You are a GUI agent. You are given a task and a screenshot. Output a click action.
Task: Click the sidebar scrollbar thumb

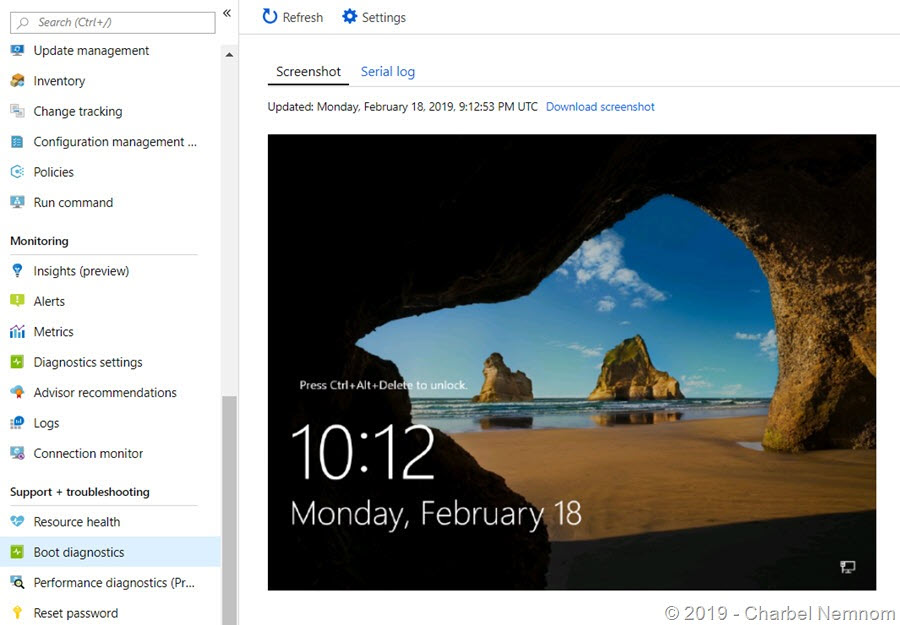pos(229,510)
